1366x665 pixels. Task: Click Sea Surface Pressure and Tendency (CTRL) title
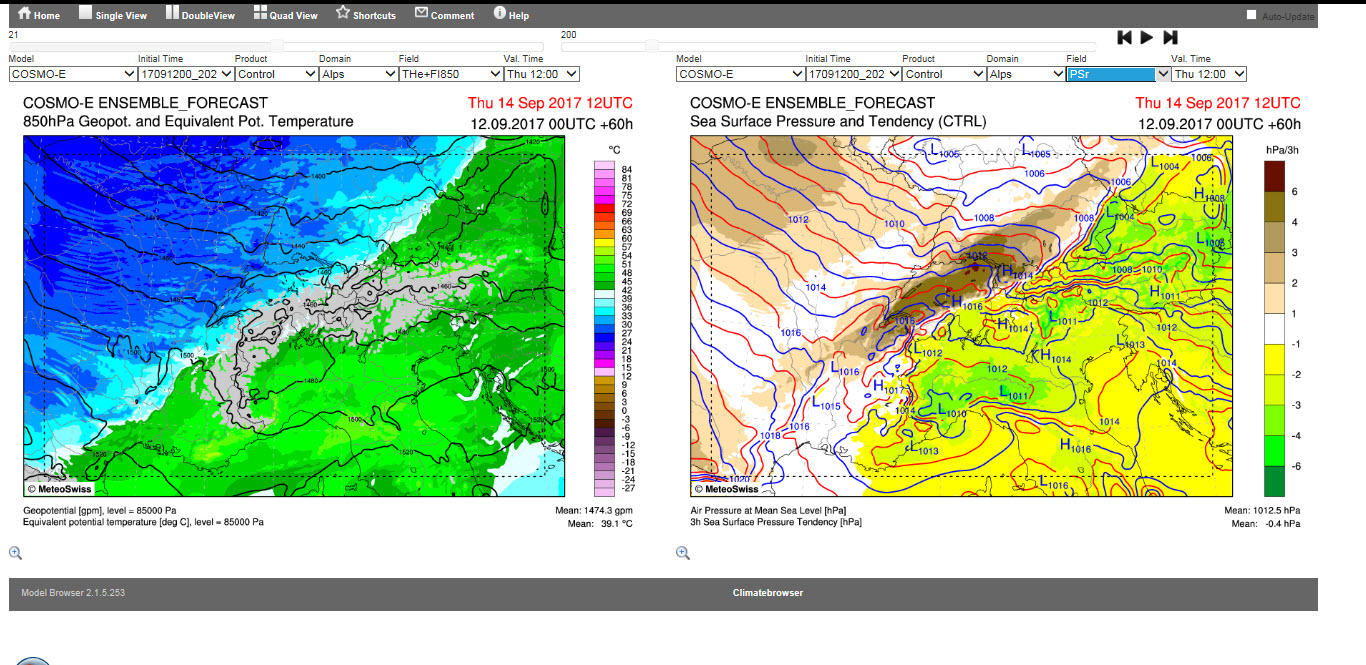pos(838,122)
